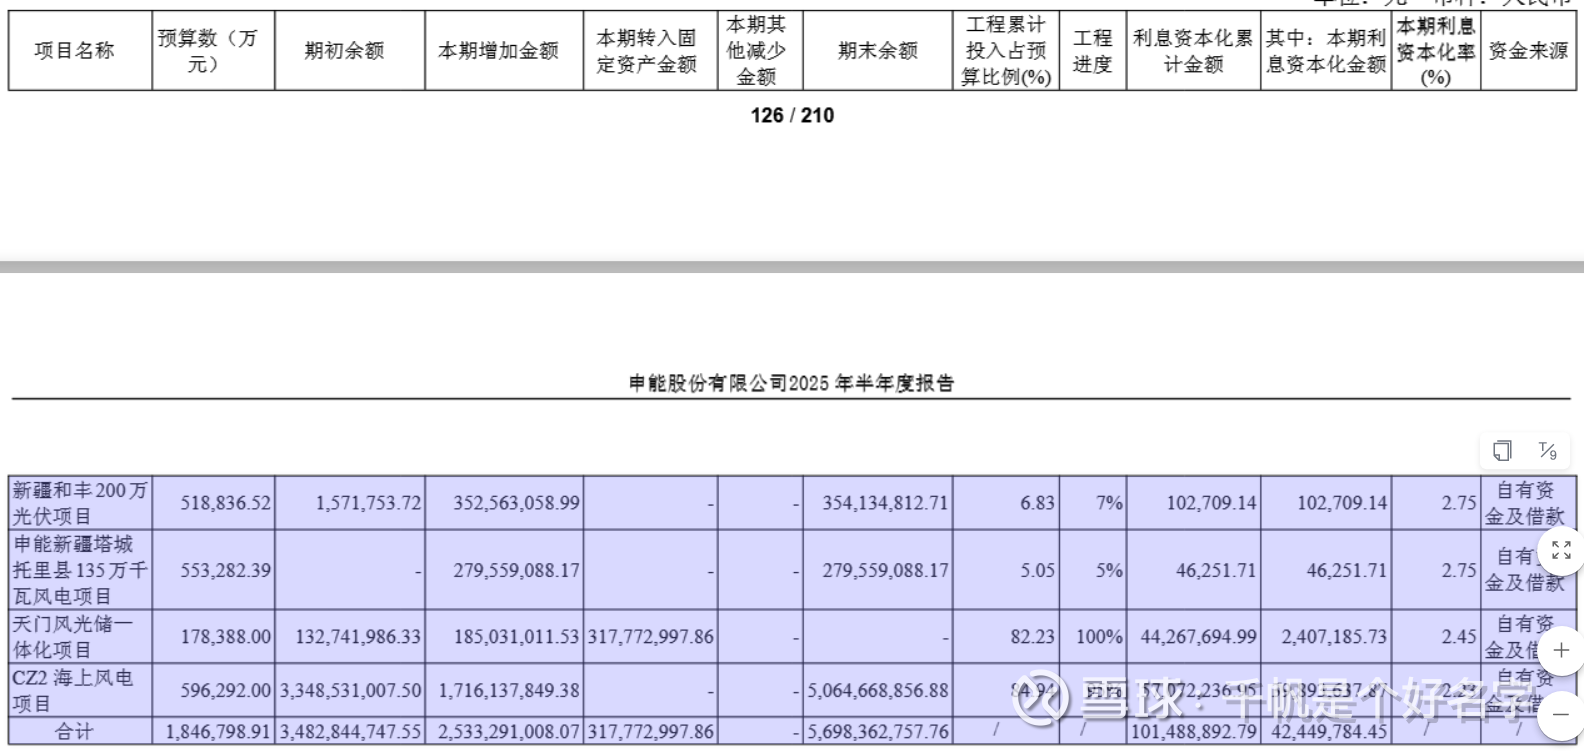Click the budget value 178,388.00

[x=225, y=636]
